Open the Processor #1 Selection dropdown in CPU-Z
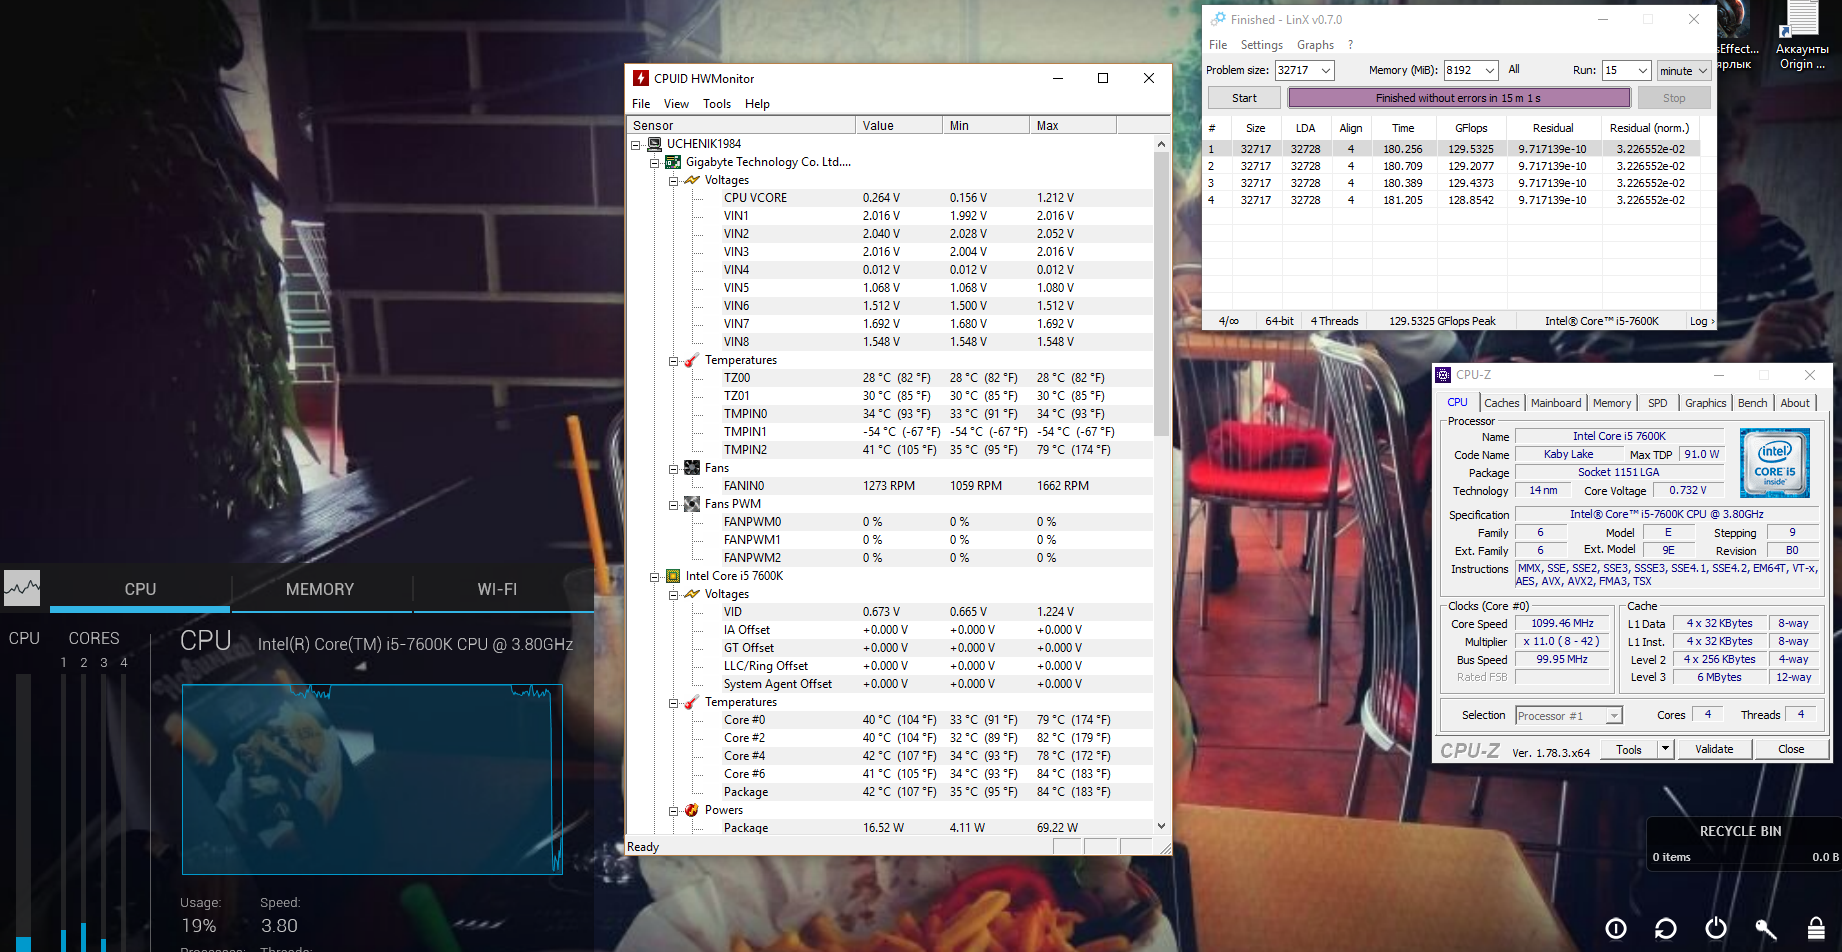The image size is (1842, 952). [1613, 716]
